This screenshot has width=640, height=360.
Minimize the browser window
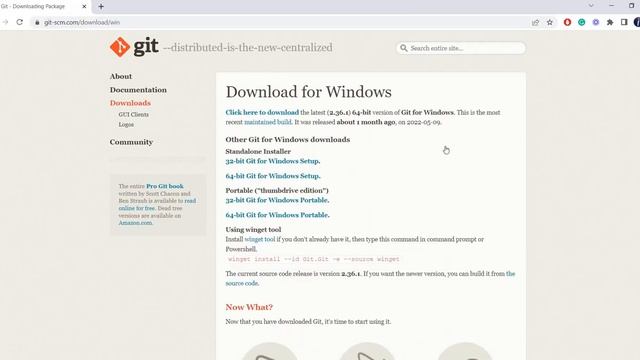click(611, 6)
